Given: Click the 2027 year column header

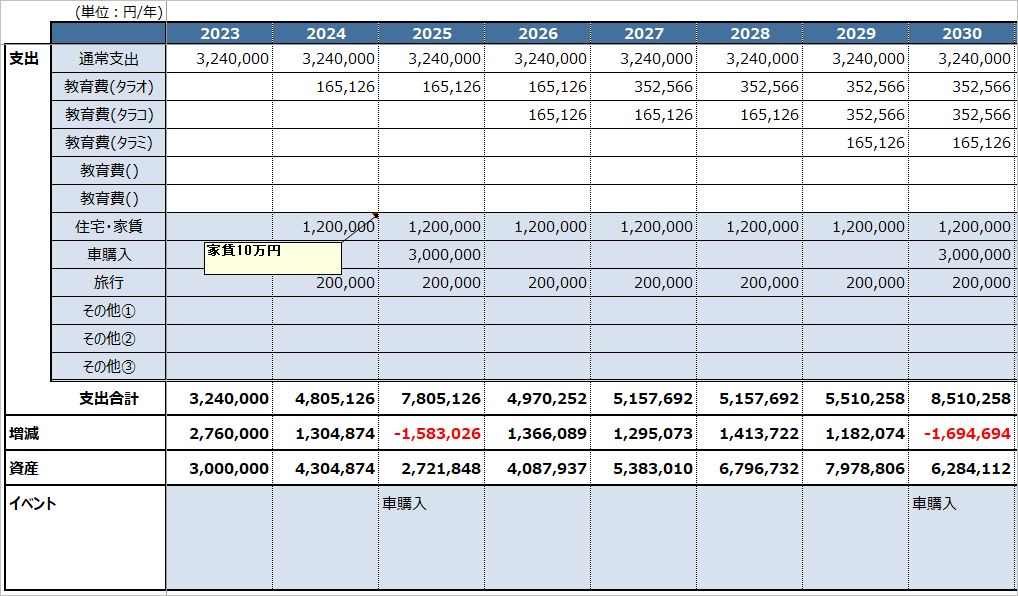Looking at the screenshot, I should tap(643, 34).
